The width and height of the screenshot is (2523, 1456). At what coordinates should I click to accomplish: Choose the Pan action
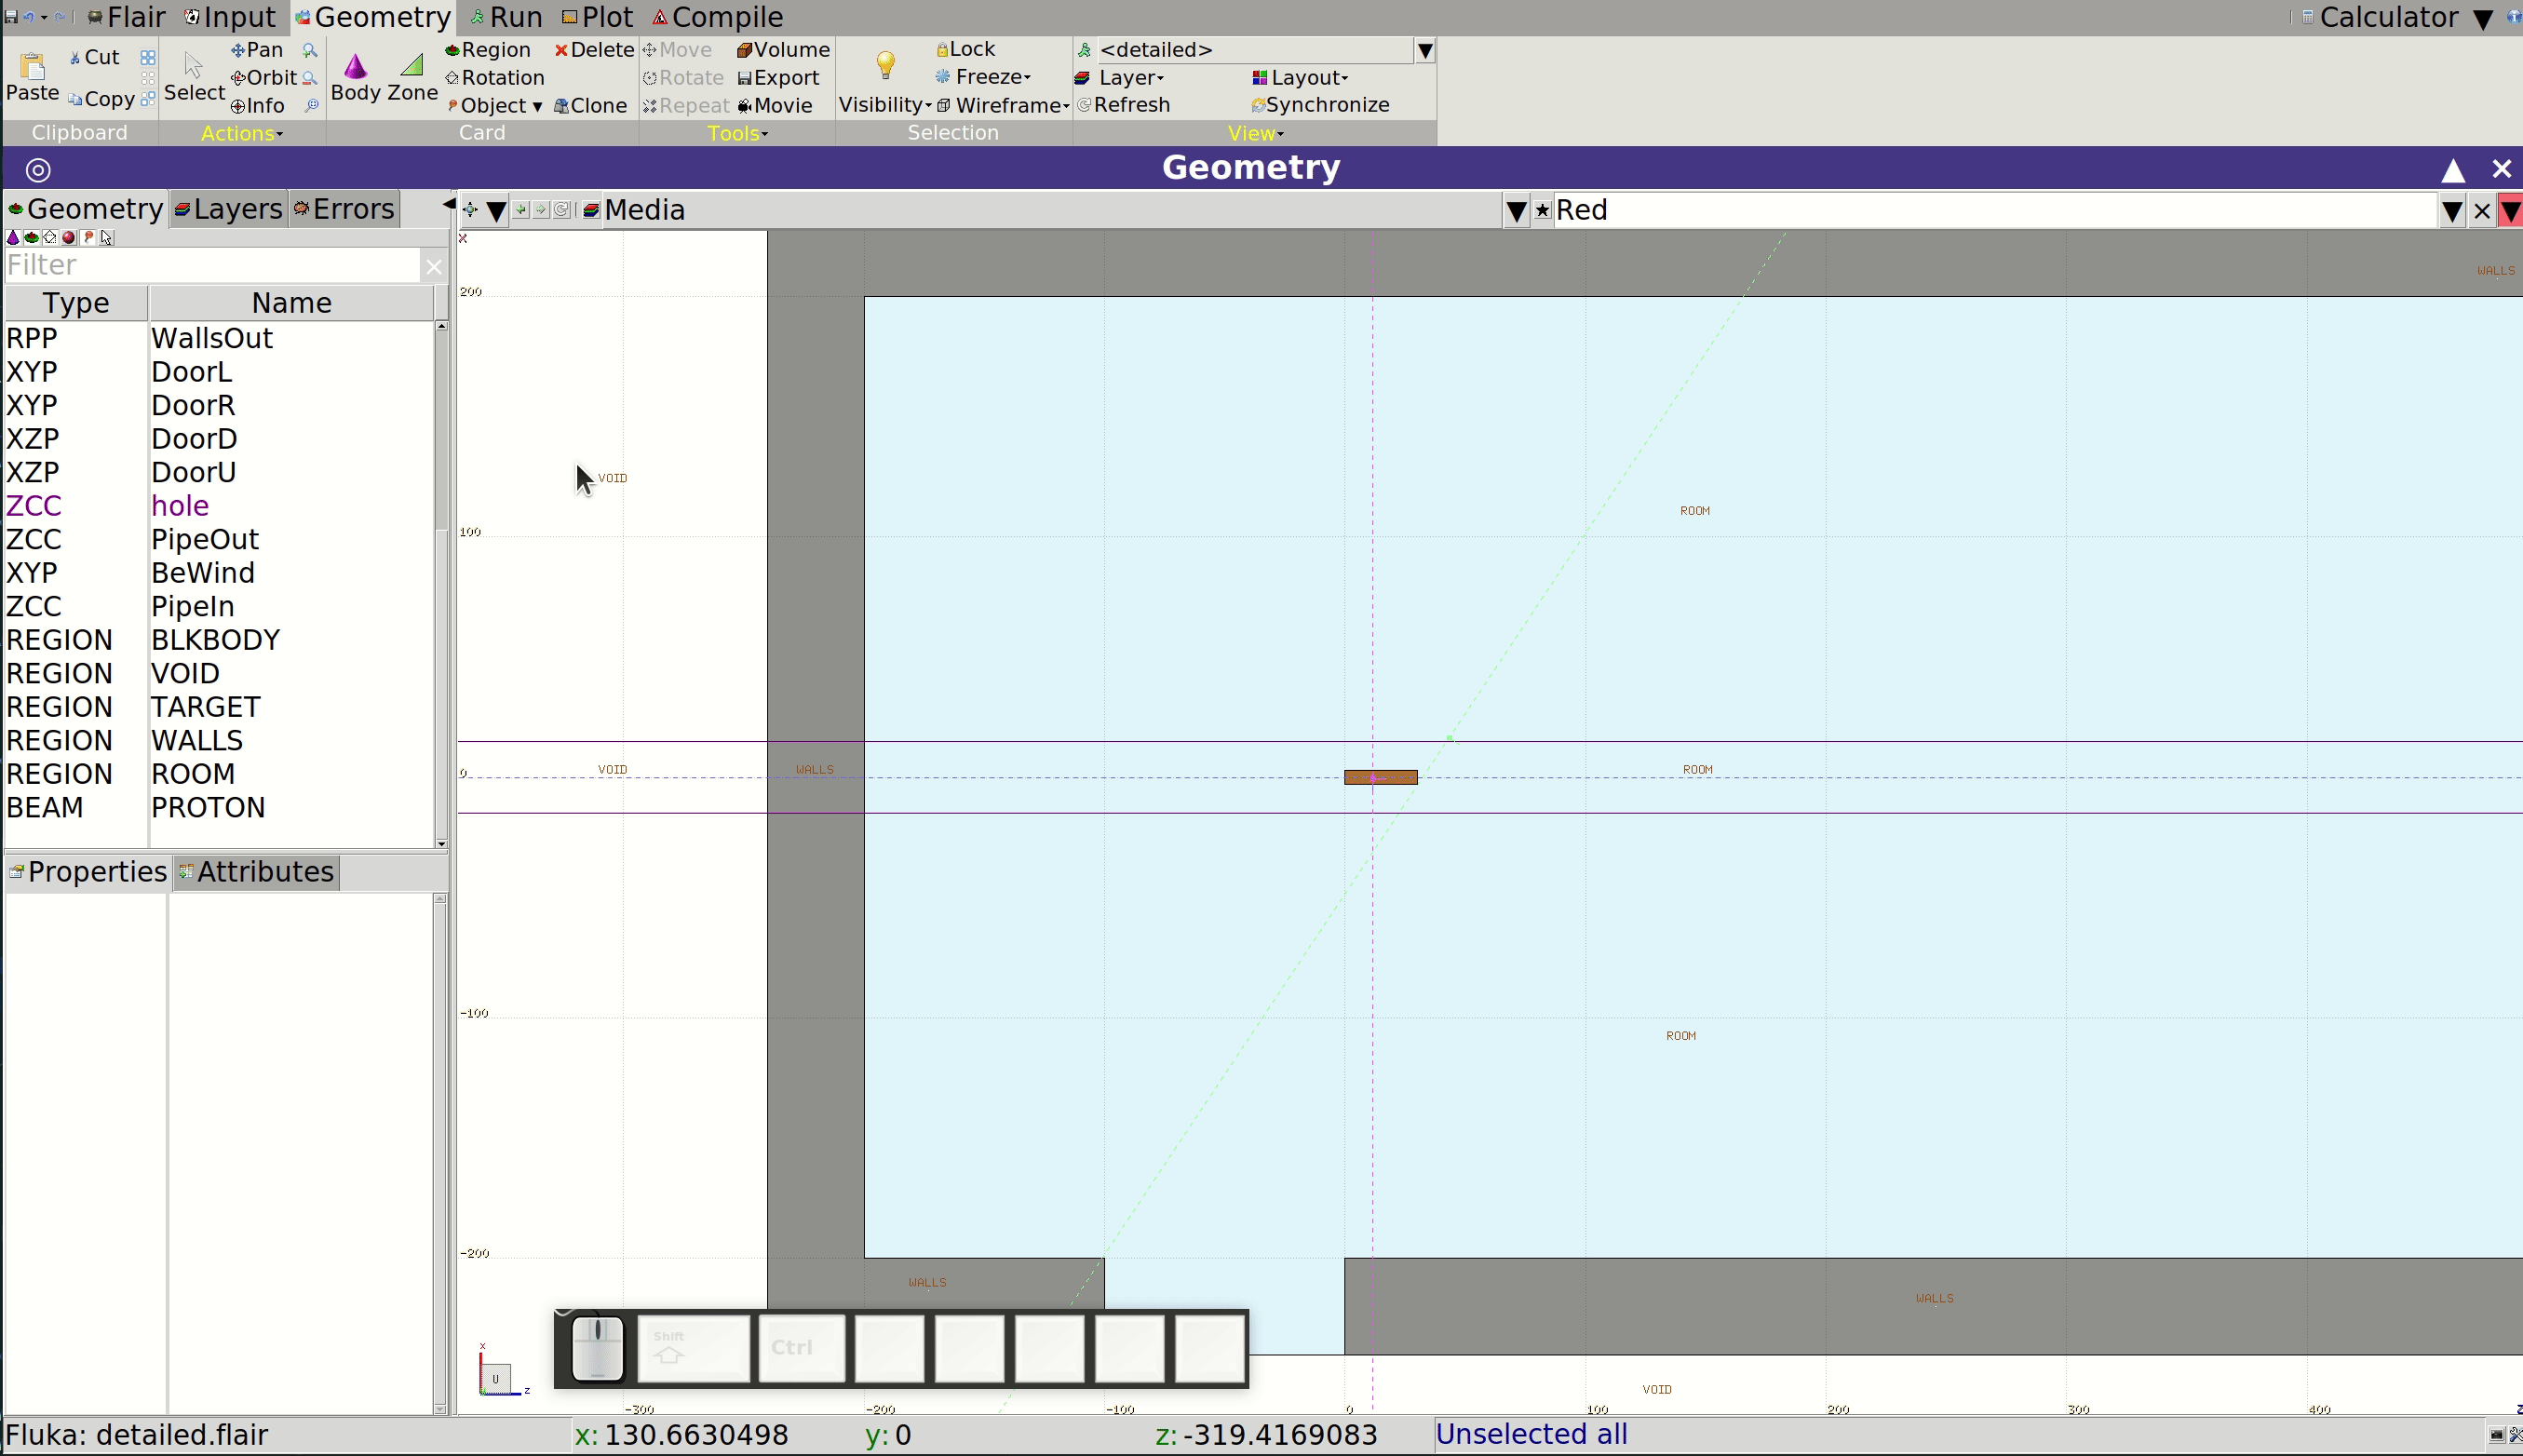pos(257,50)
